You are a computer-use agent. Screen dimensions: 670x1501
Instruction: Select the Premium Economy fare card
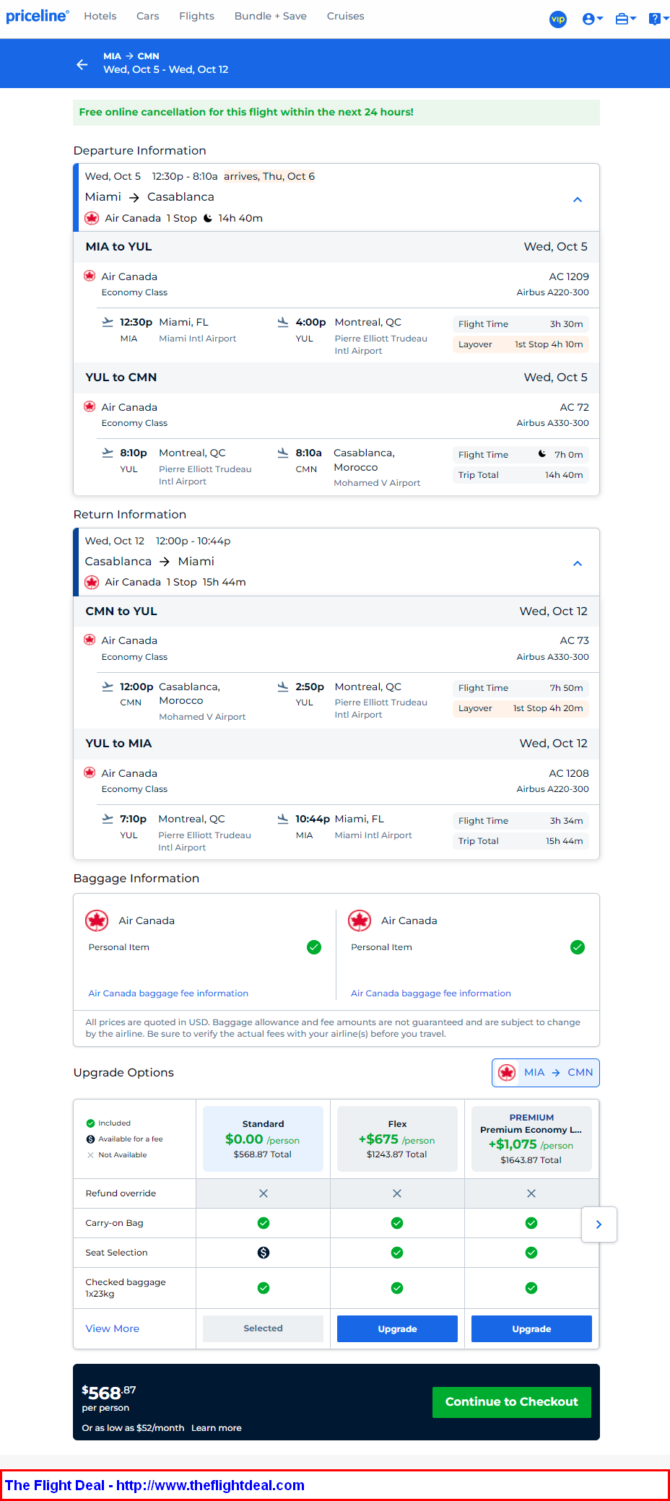(531, 1139)
